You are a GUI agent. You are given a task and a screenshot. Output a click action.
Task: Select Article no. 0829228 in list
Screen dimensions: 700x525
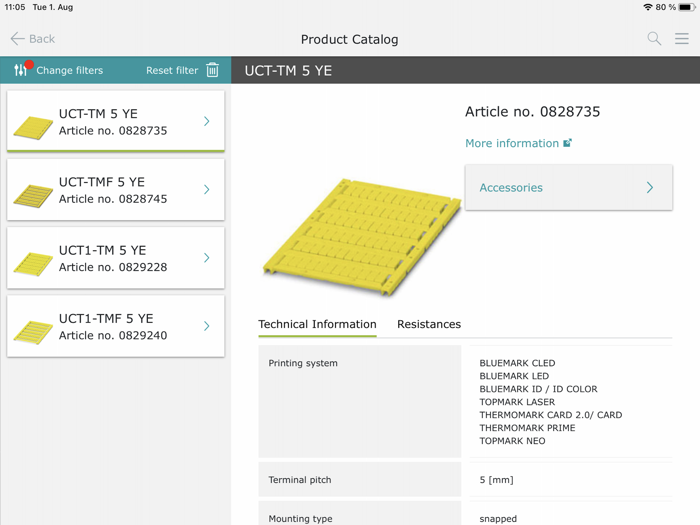tap(113, 267)
